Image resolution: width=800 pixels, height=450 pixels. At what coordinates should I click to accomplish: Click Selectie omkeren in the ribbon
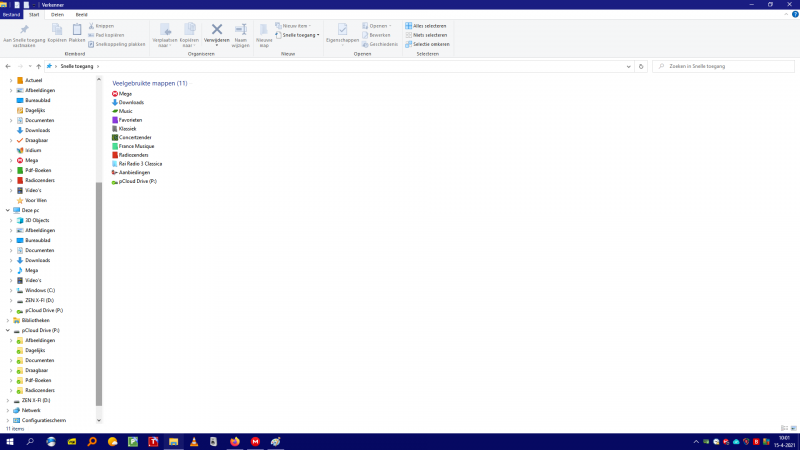pyautogui.click(x=427, y=44)
